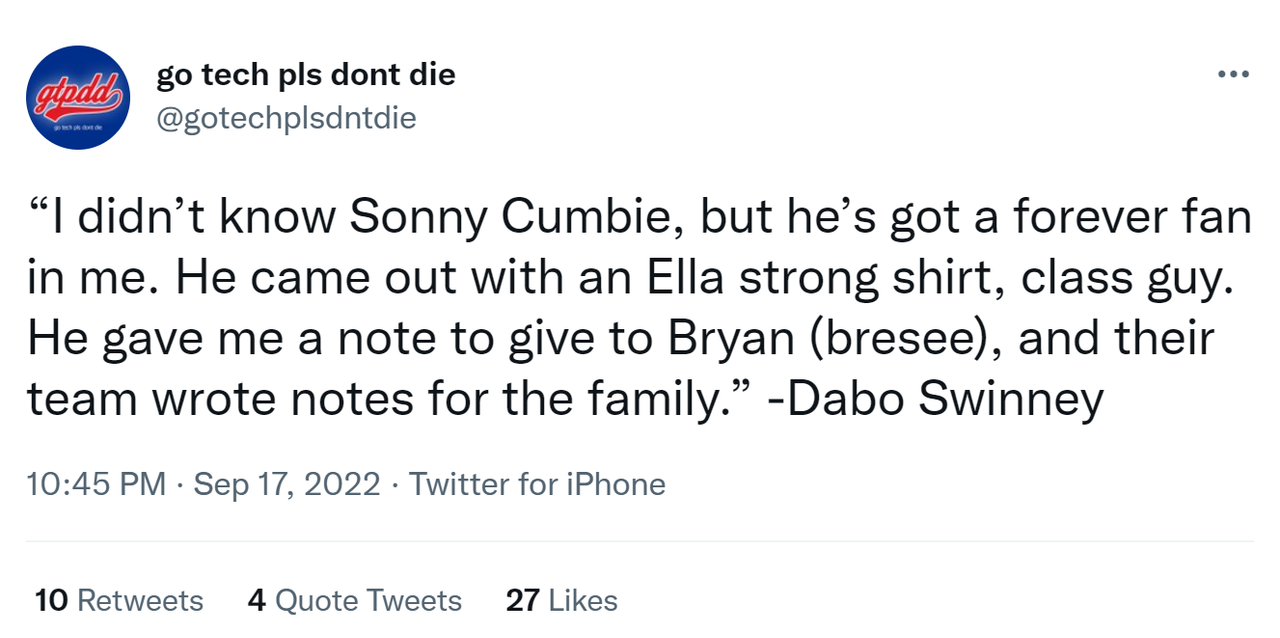Click the Sep 17, 2022 date
1280x638 pixels.
click(x=287, y=485)
